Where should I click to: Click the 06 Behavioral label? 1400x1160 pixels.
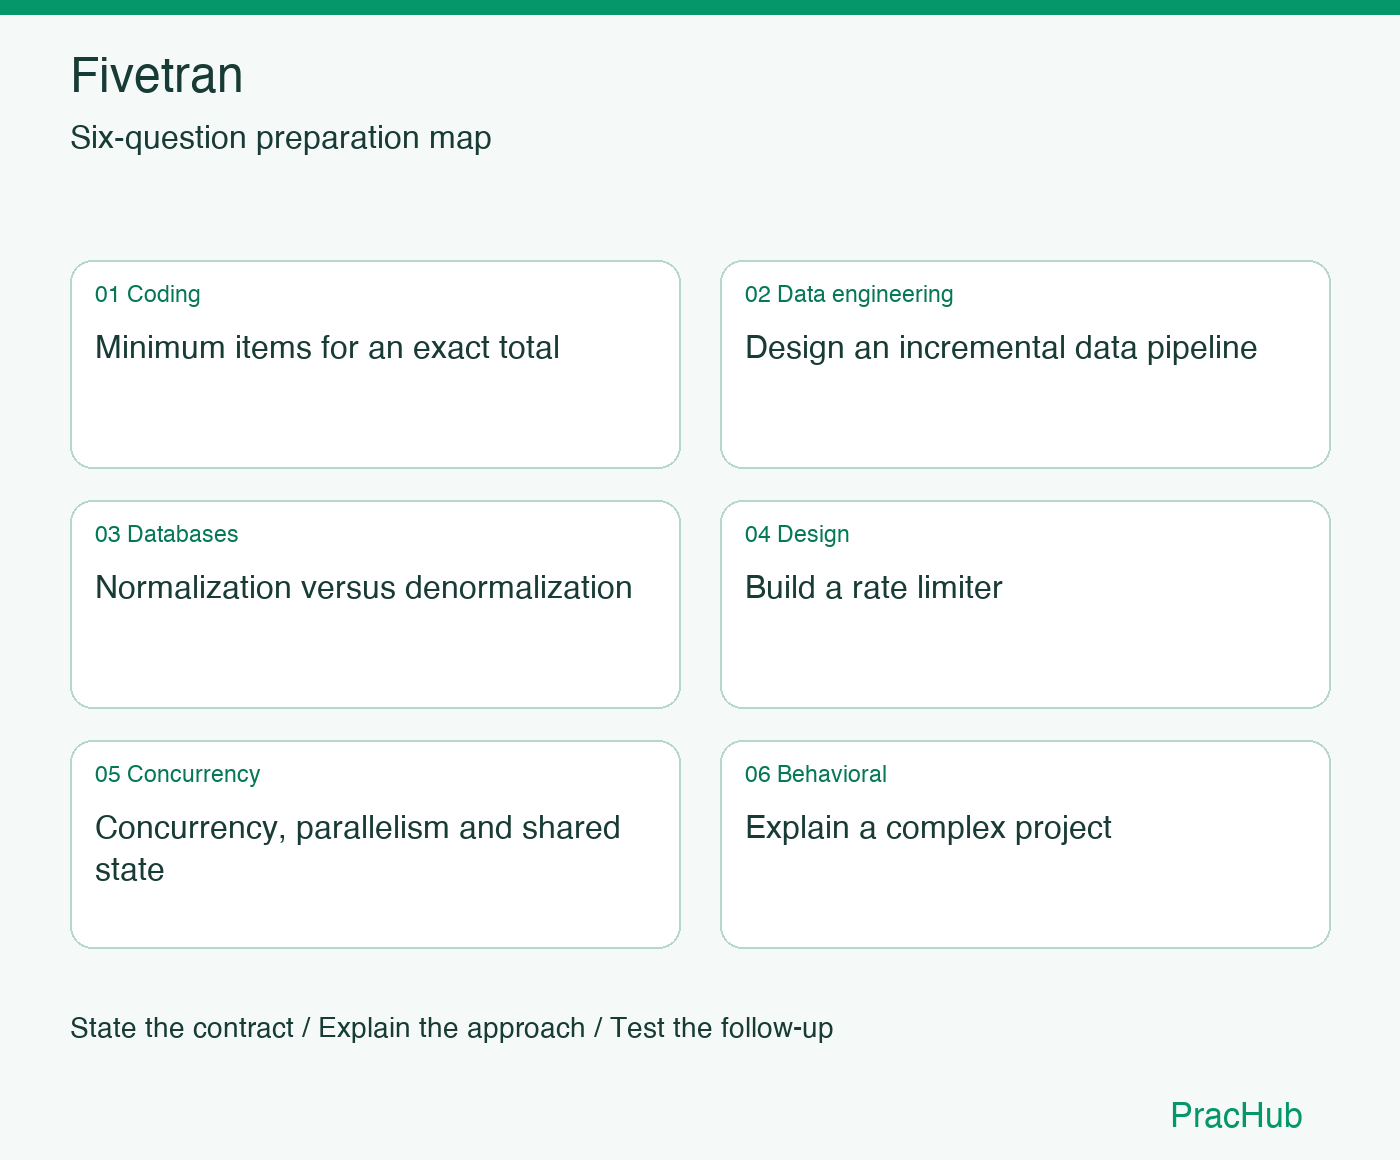coord(816,774)
